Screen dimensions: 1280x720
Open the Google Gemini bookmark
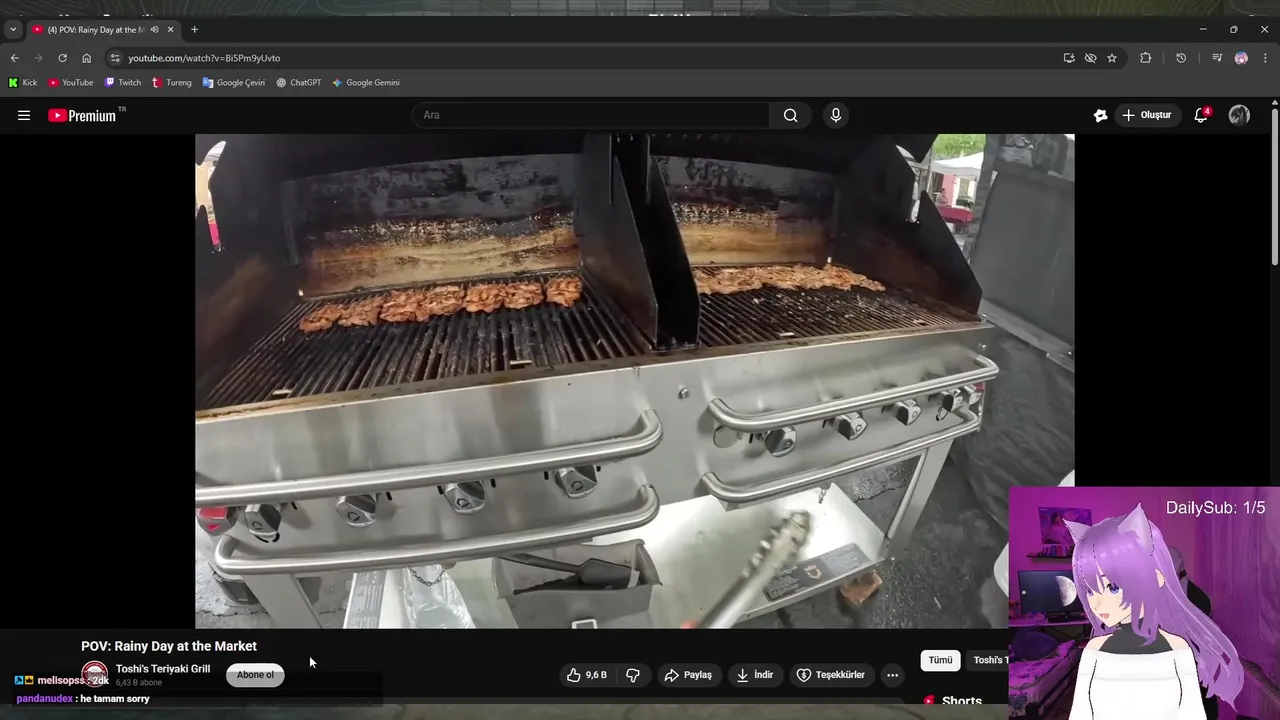pyautogui.click(x=366, y=83)
